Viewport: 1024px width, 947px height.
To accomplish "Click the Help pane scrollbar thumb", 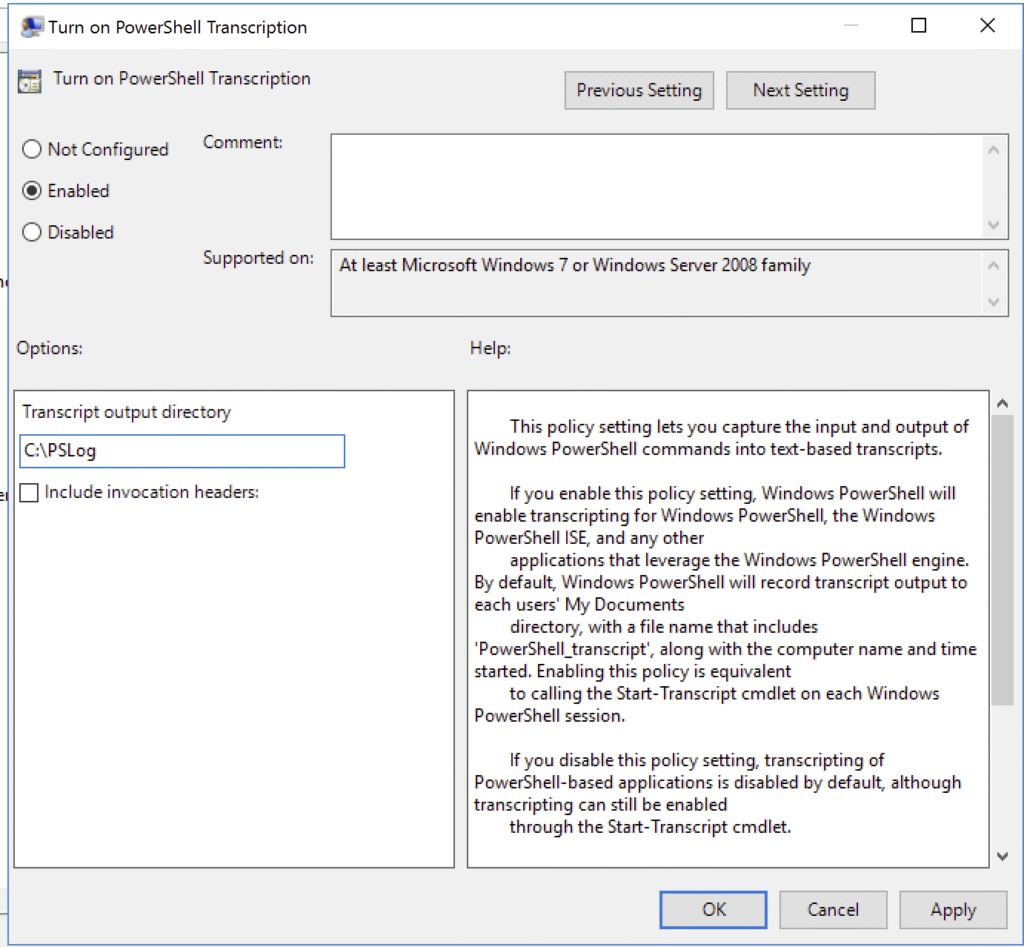I will 1002,560.
